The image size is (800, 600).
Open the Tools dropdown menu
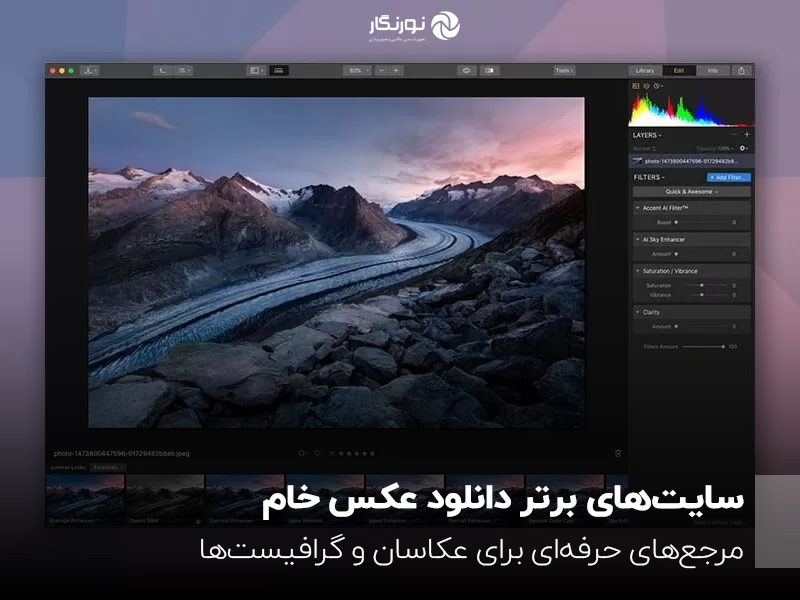[564, 70]
